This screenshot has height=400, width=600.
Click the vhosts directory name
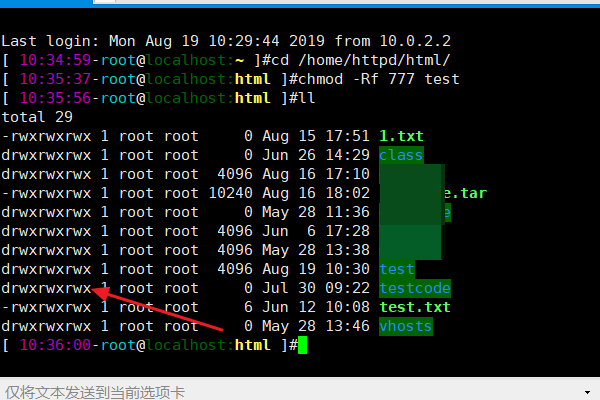(405, 326)
